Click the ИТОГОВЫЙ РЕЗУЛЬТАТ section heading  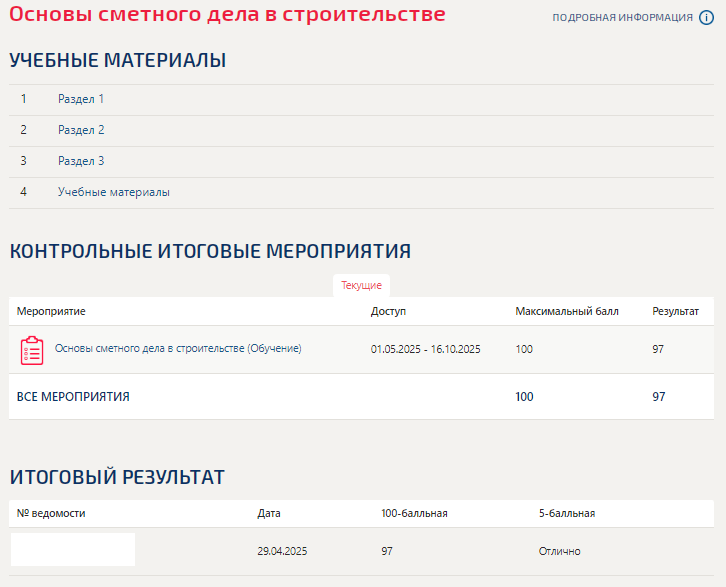click(x=117, y=477)
